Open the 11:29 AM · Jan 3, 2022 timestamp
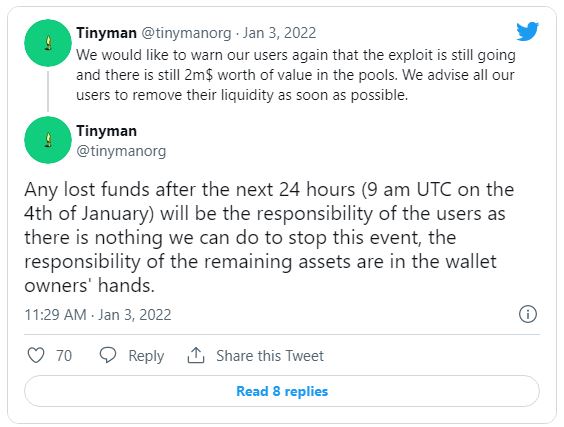This screenshot has height=427, width=564. [98, 315]
